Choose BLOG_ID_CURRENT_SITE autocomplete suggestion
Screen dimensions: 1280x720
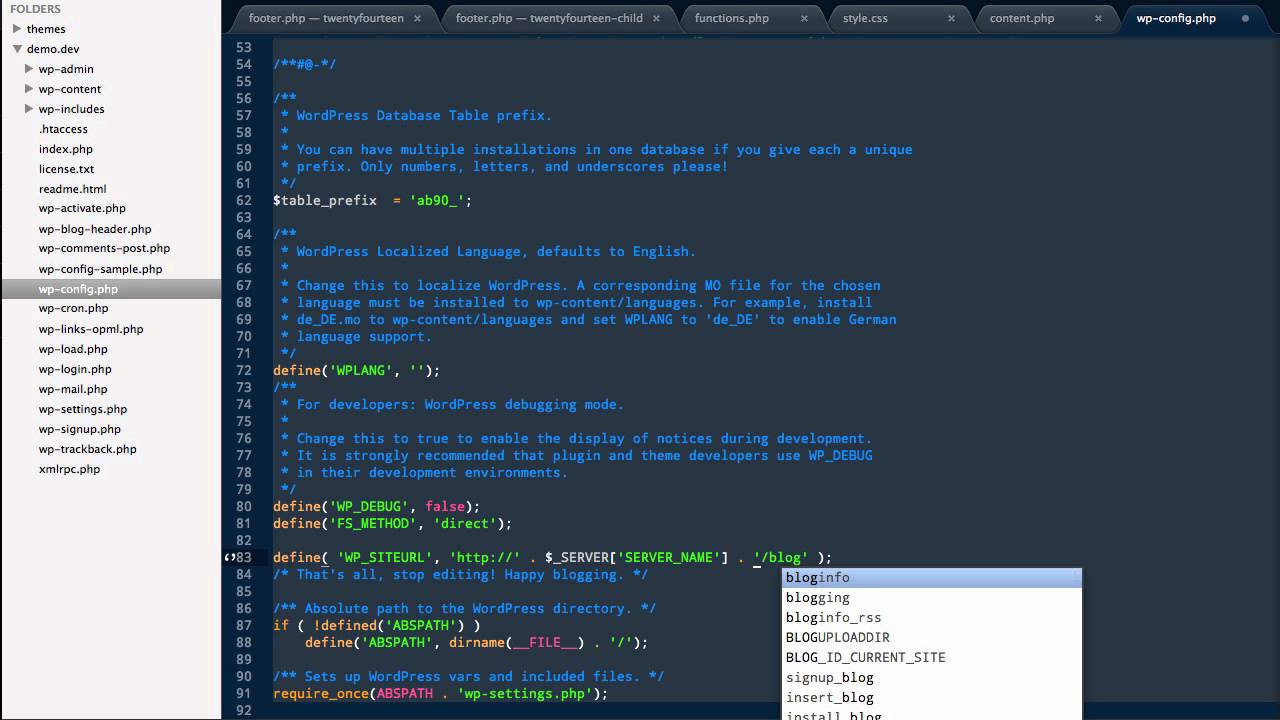(931, 657)
